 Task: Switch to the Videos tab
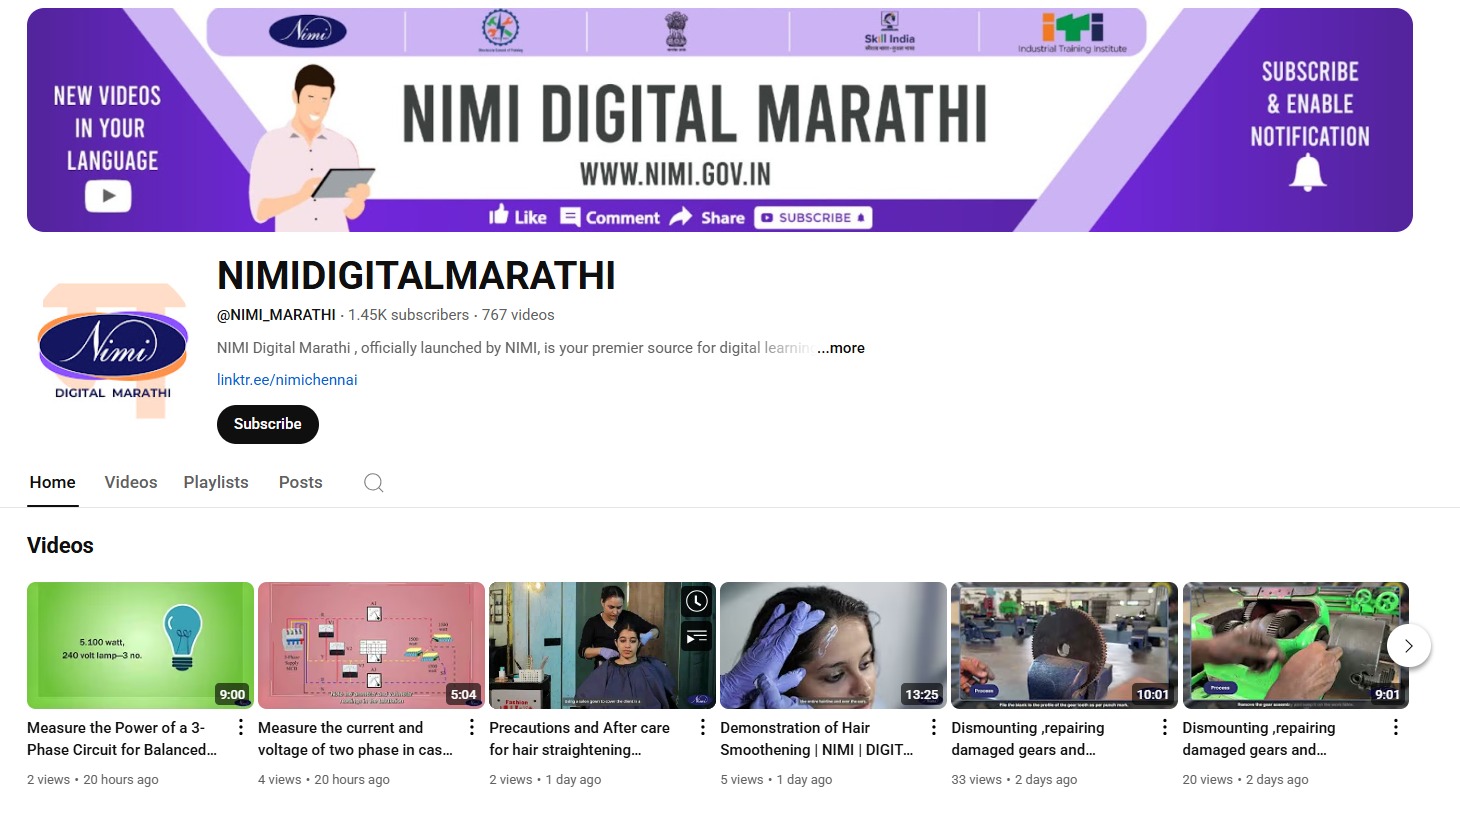[131, 482]
